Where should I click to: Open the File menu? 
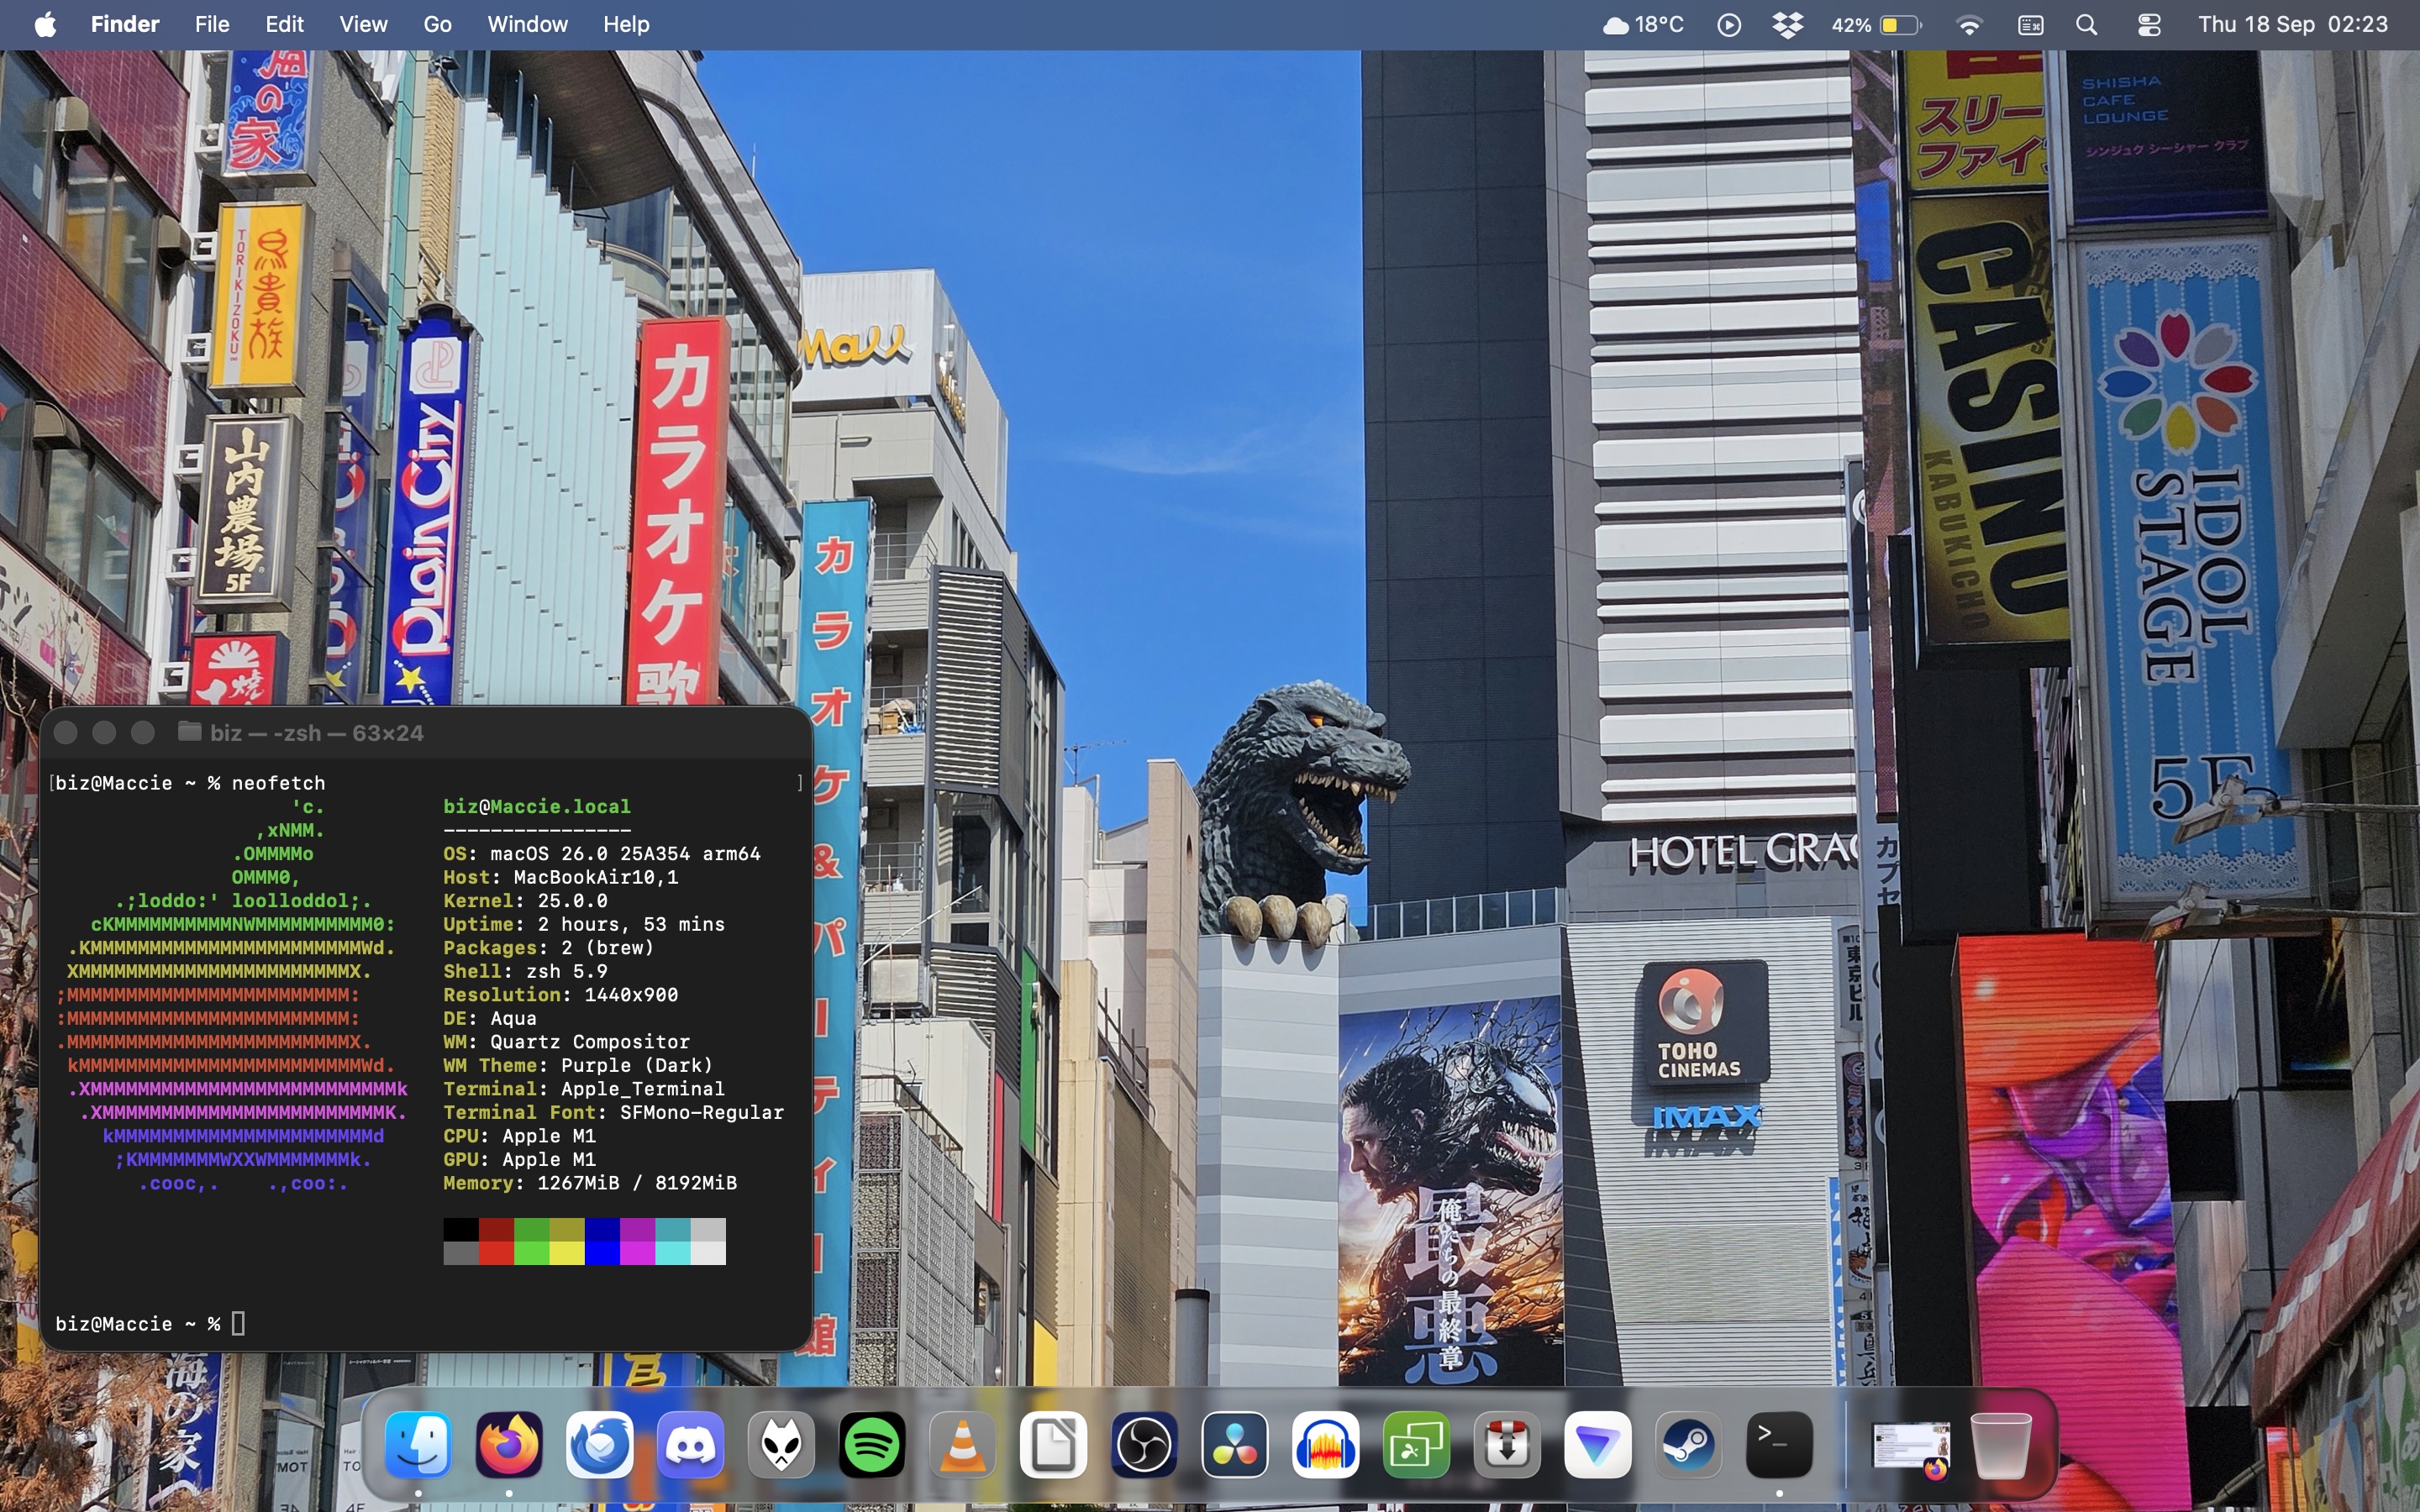pos(212,24)
